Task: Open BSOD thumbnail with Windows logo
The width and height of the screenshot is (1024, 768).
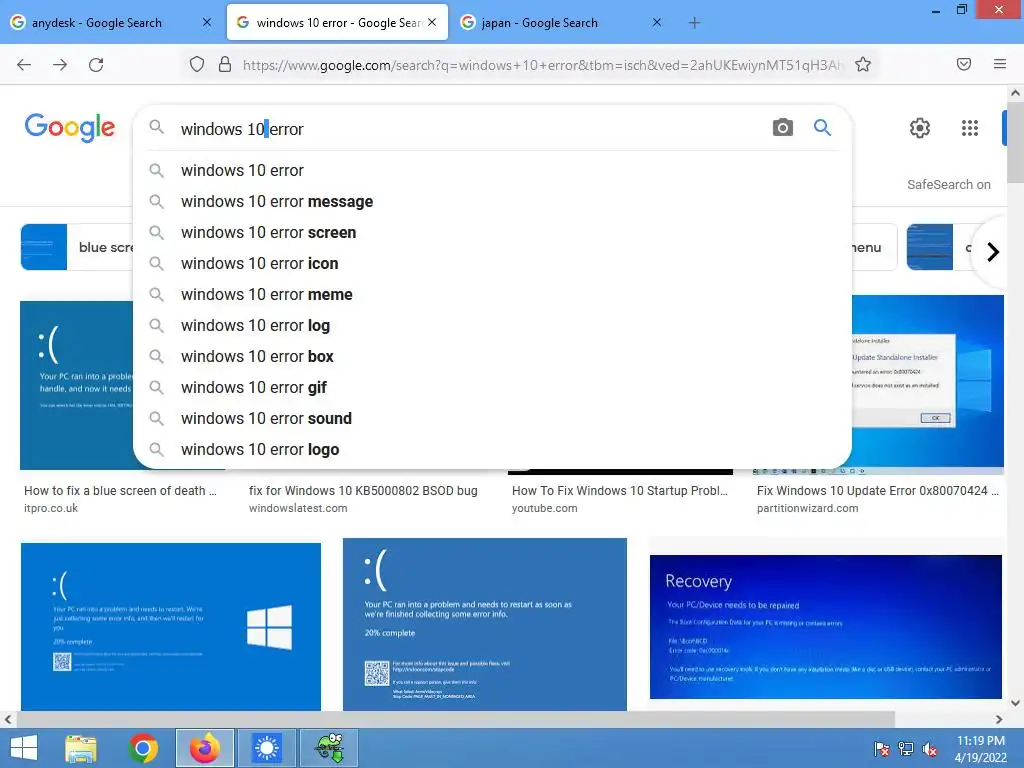Action: pos(170,626)
